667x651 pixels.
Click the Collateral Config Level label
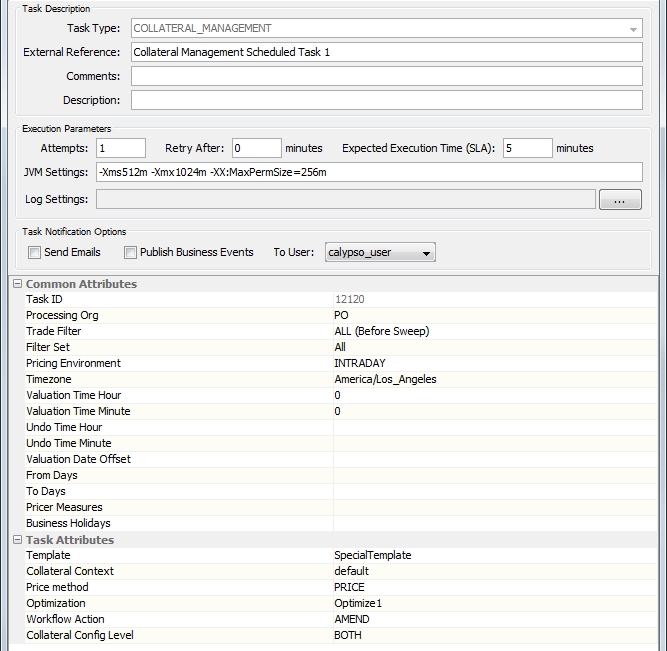click(x=80, y=635)
